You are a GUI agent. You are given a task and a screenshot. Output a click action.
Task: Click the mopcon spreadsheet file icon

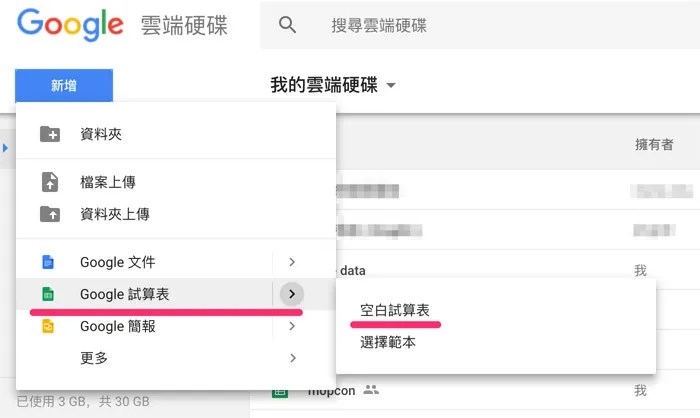pos(280,392)
